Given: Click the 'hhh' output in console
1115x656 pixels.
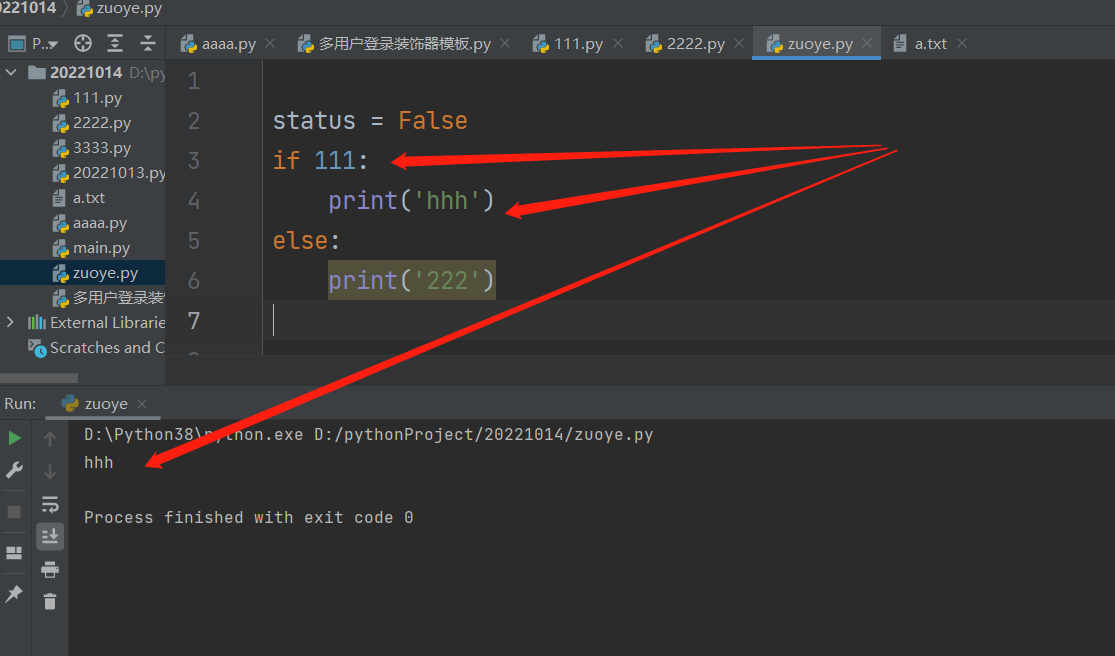Looking at the screenshot, I should coord(99,463).
